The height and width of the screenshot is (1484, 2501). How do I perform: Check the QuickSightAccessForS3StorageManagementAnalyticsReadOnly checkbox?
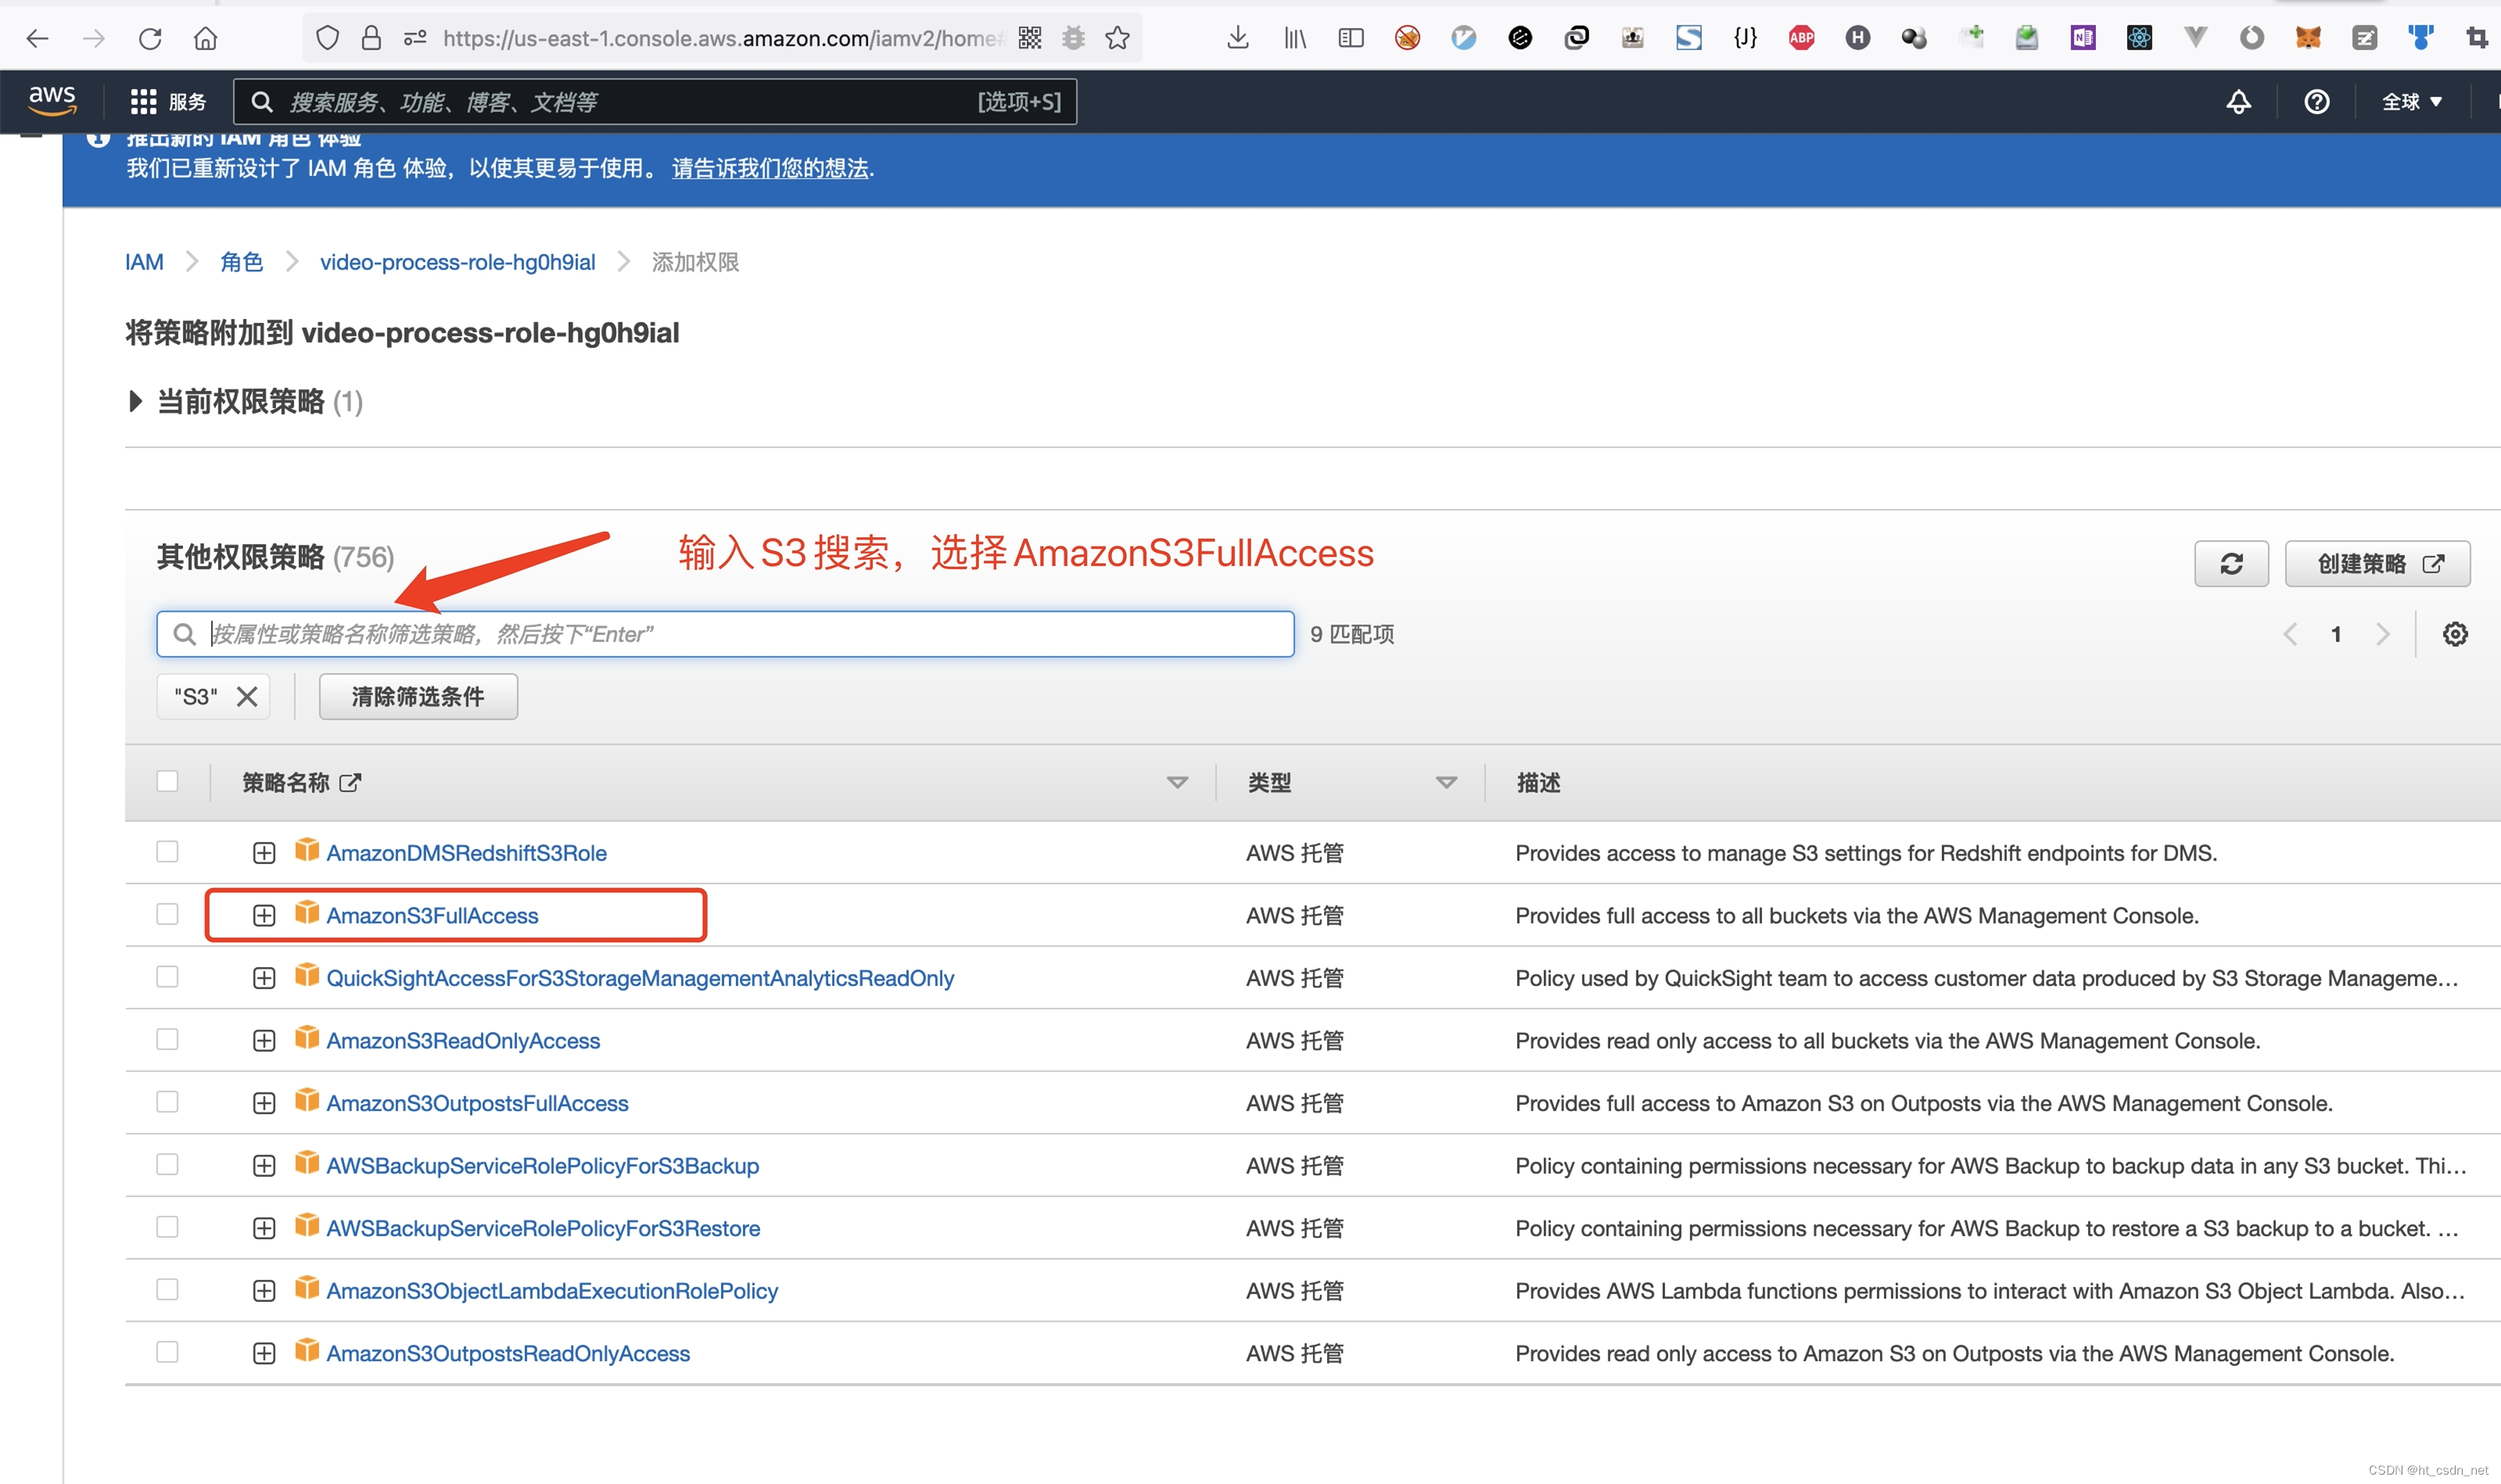point(167,976)
